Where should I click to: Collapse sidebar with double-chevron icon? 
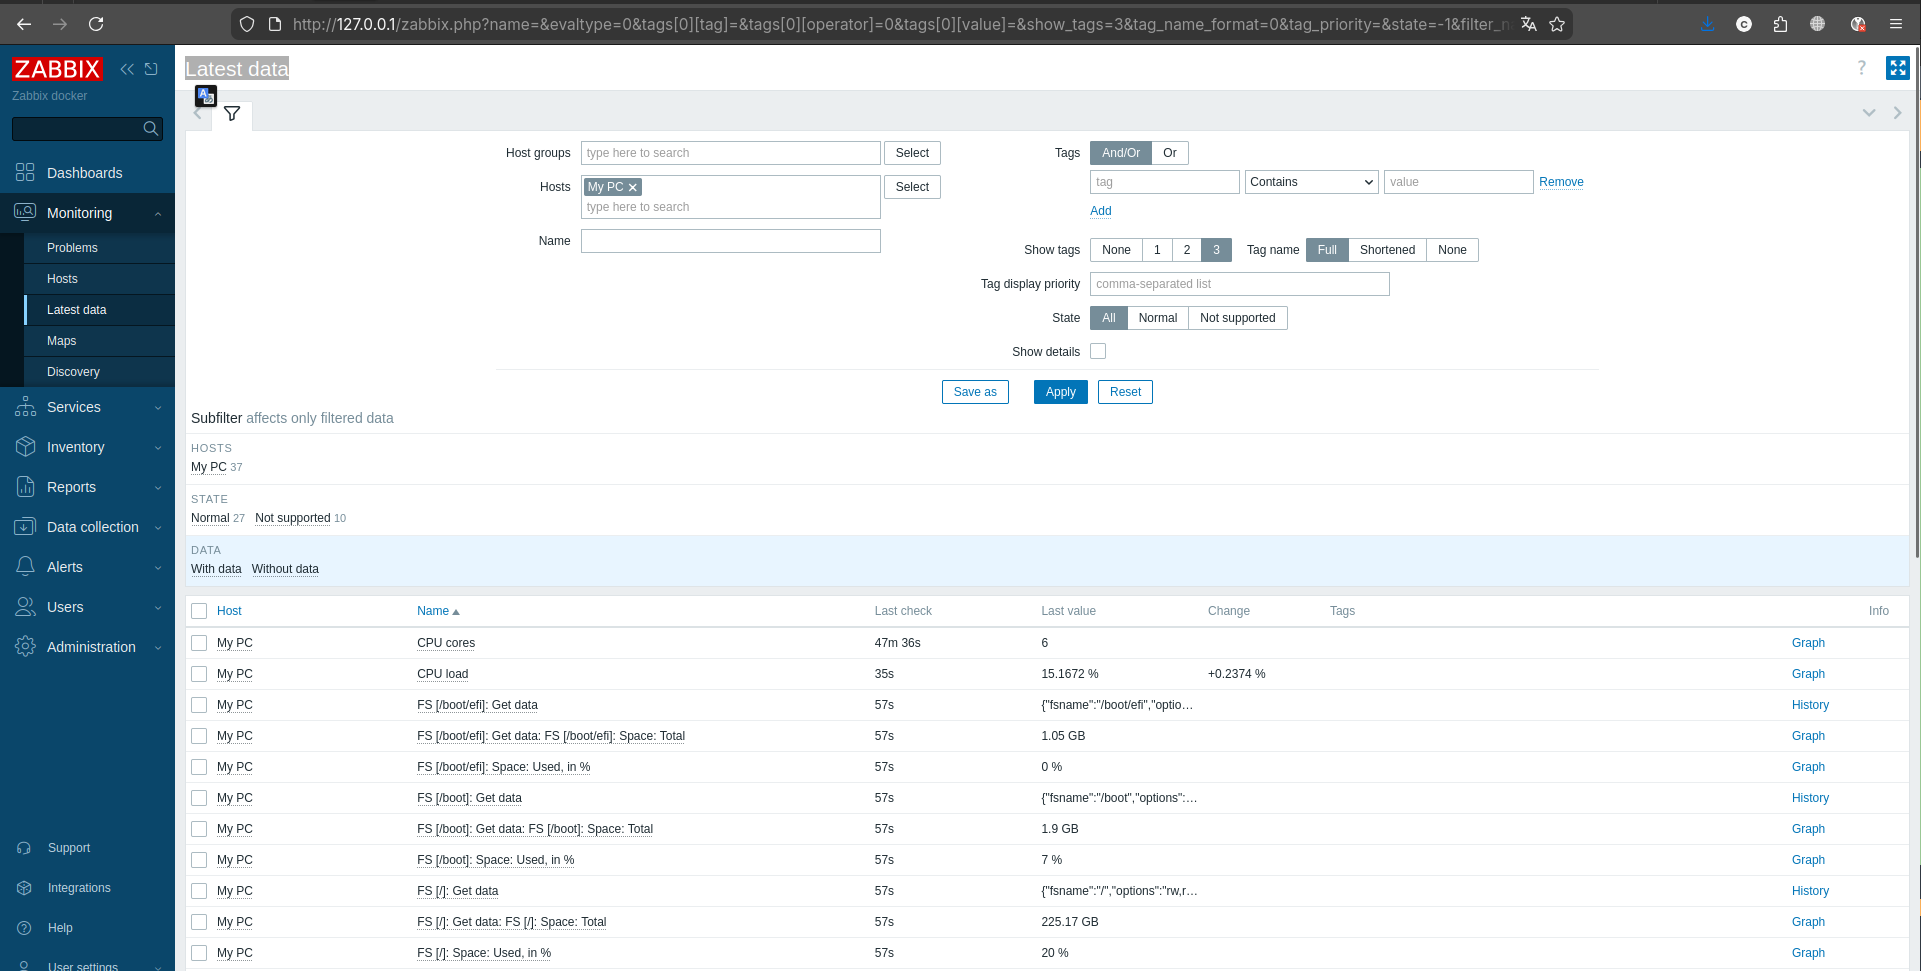[127, 69]
